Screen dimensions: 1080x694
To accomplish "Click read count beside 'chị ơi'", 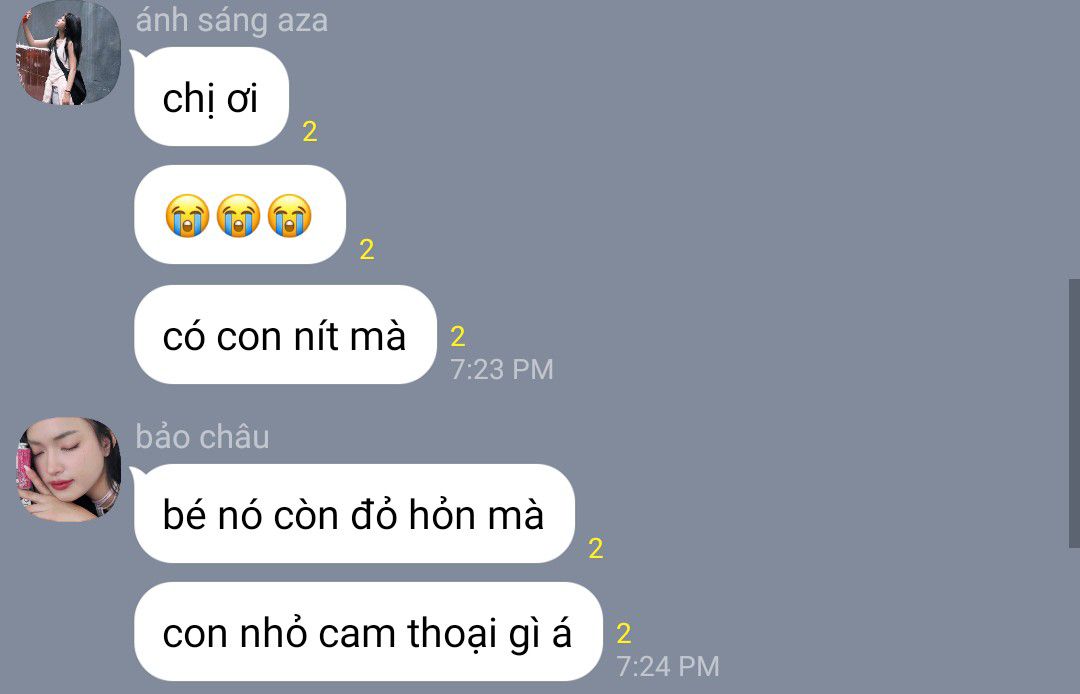I will point(310,132).
